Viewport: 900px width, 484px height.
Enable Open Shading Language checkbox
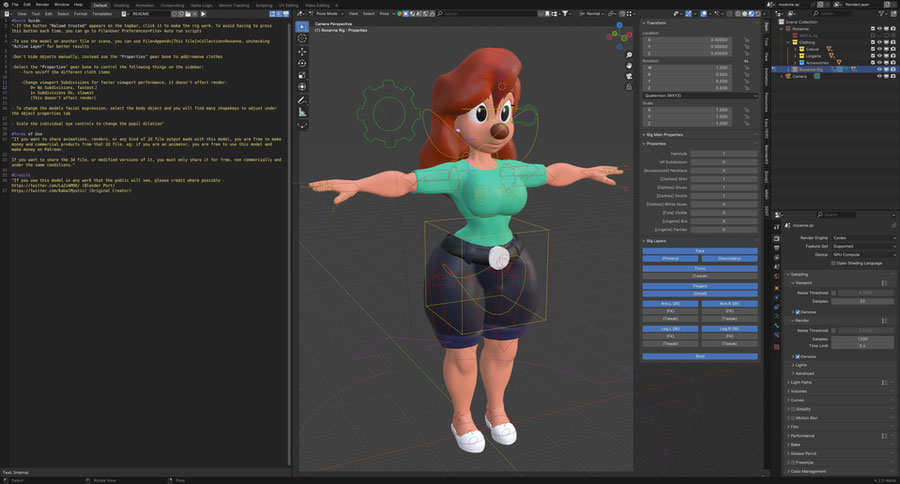tap(833, 264)
